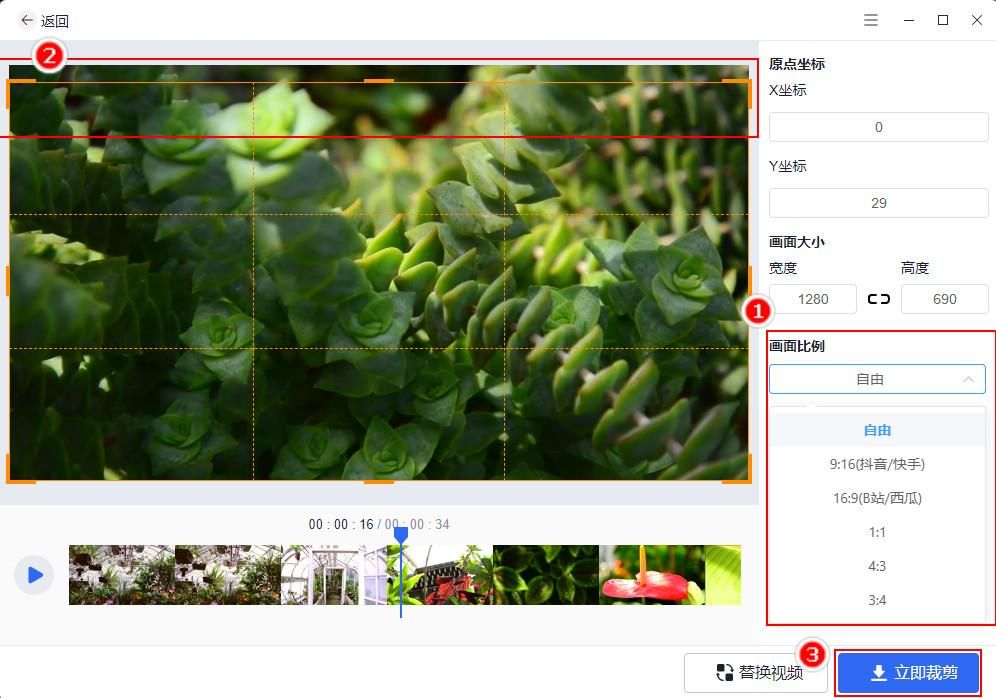The image size is (996, 698).
Task: Click the 替换视频 button to swap the video
Action: point(756,674)
